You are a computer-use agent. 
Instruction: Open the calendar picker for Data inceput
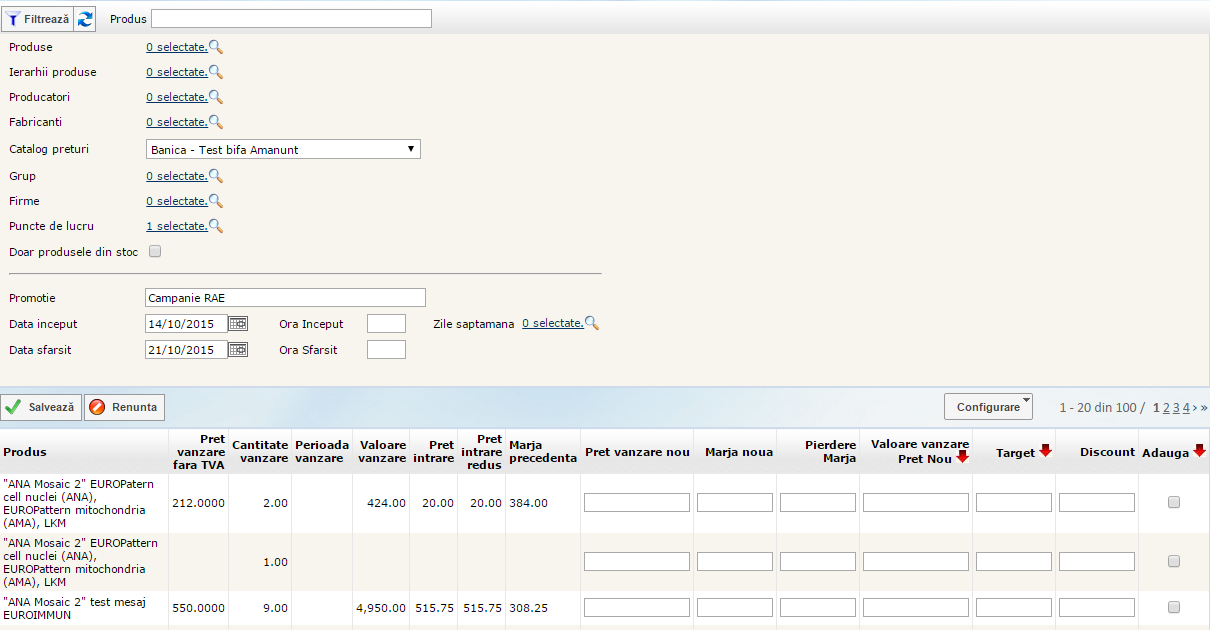click(238, 323)
